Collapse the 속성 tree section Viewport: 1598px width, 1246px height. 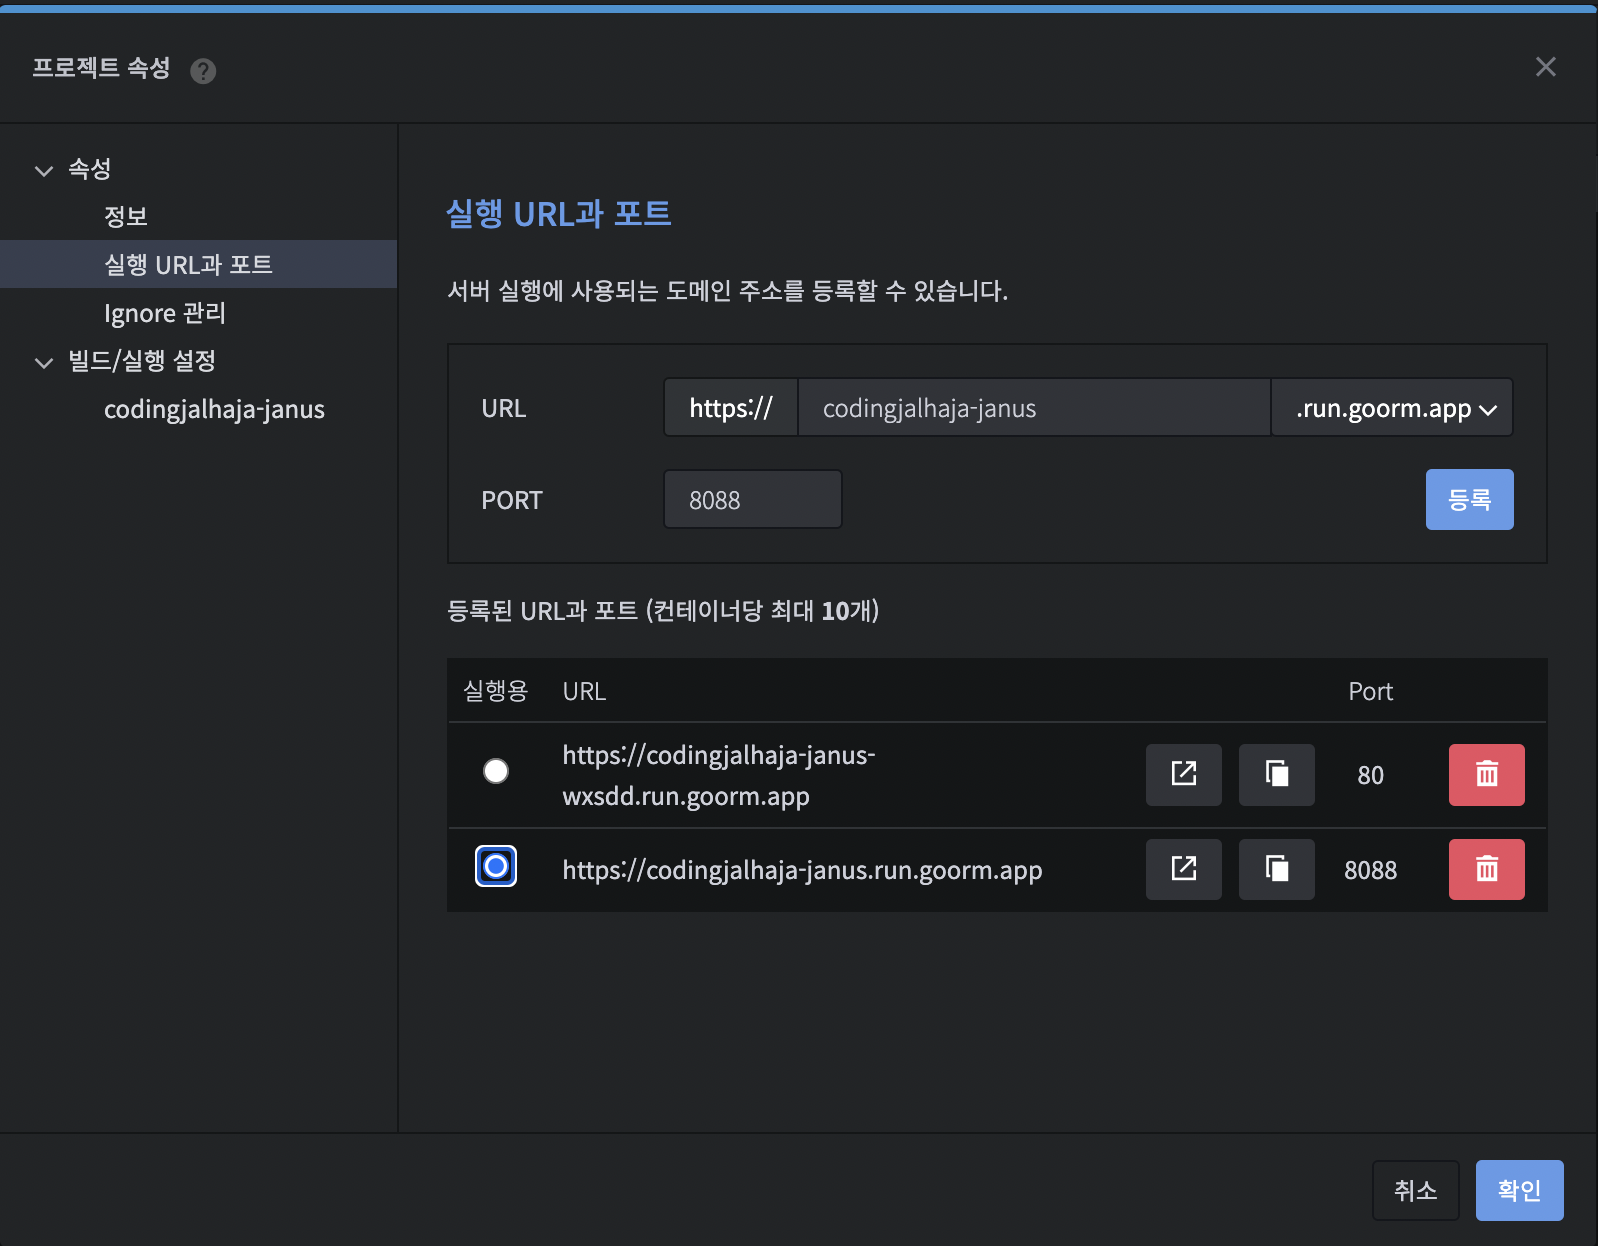(44, 170)
